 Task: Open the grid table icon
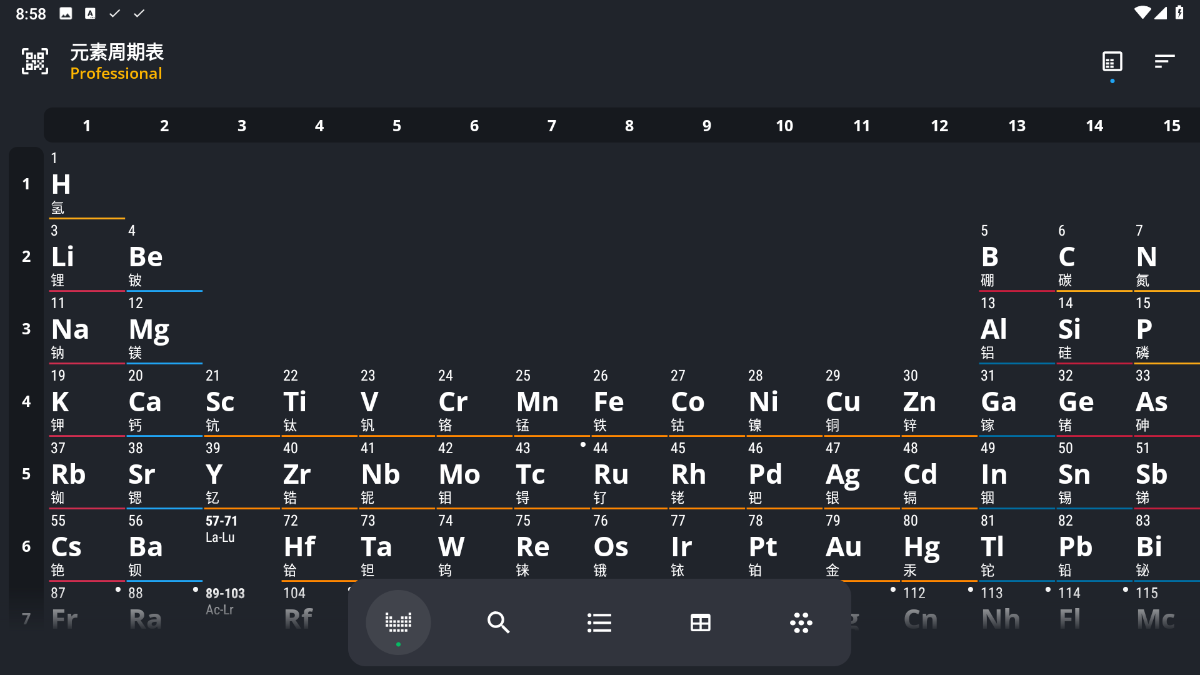pos(700,623)
